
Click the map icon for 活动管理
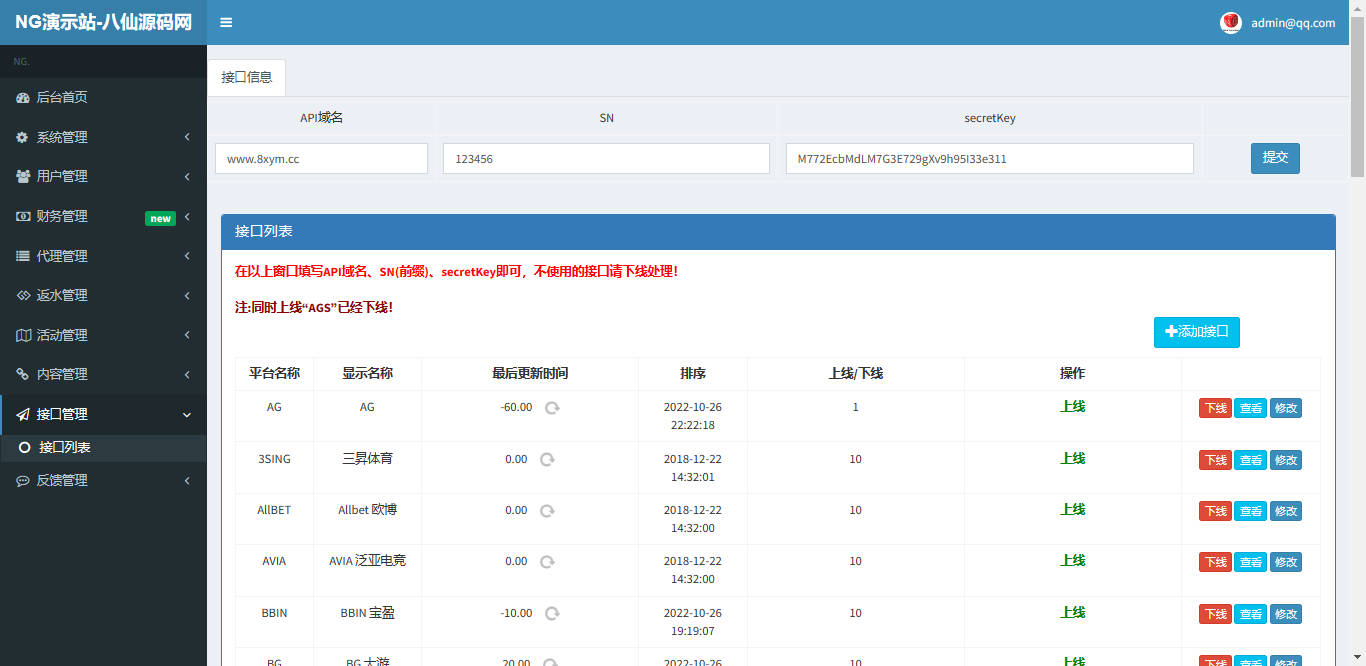pyautogui.click(x=22, y=335)
